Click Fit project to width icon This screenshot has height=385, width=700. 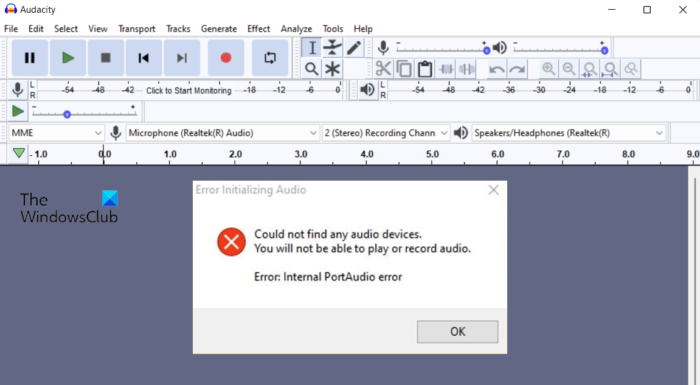tap(610, 69)
